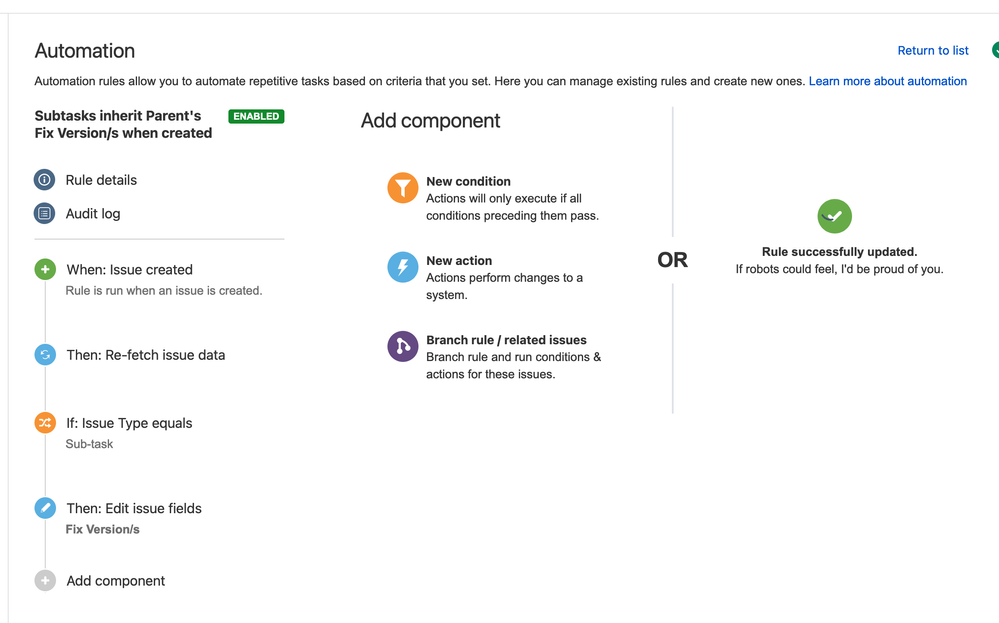Click the grey plus Add component icon
The width and height of the screenshot is (999, 623).
(45, 580)
